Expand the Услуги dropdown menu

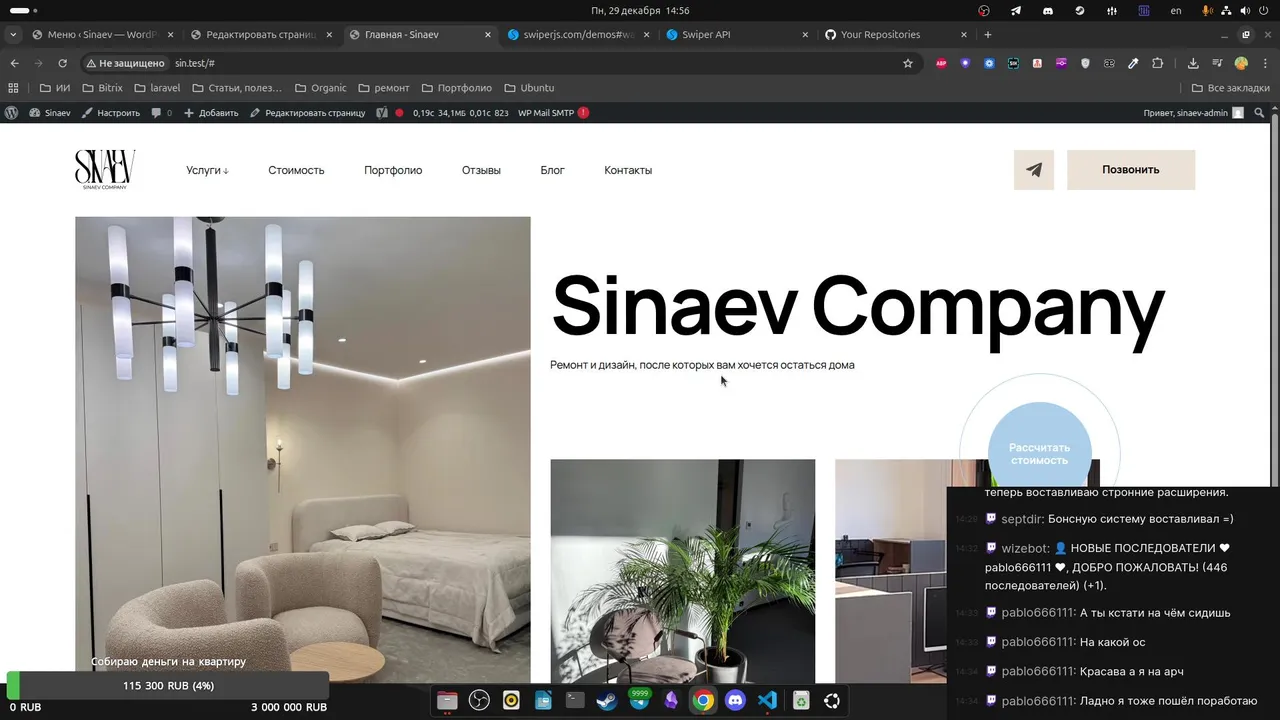(207, 170)
